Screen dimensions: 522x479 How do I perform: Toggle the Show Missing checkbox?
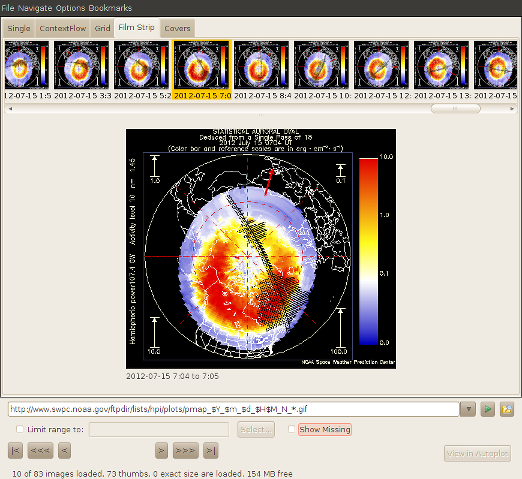[x=292, y=429]
